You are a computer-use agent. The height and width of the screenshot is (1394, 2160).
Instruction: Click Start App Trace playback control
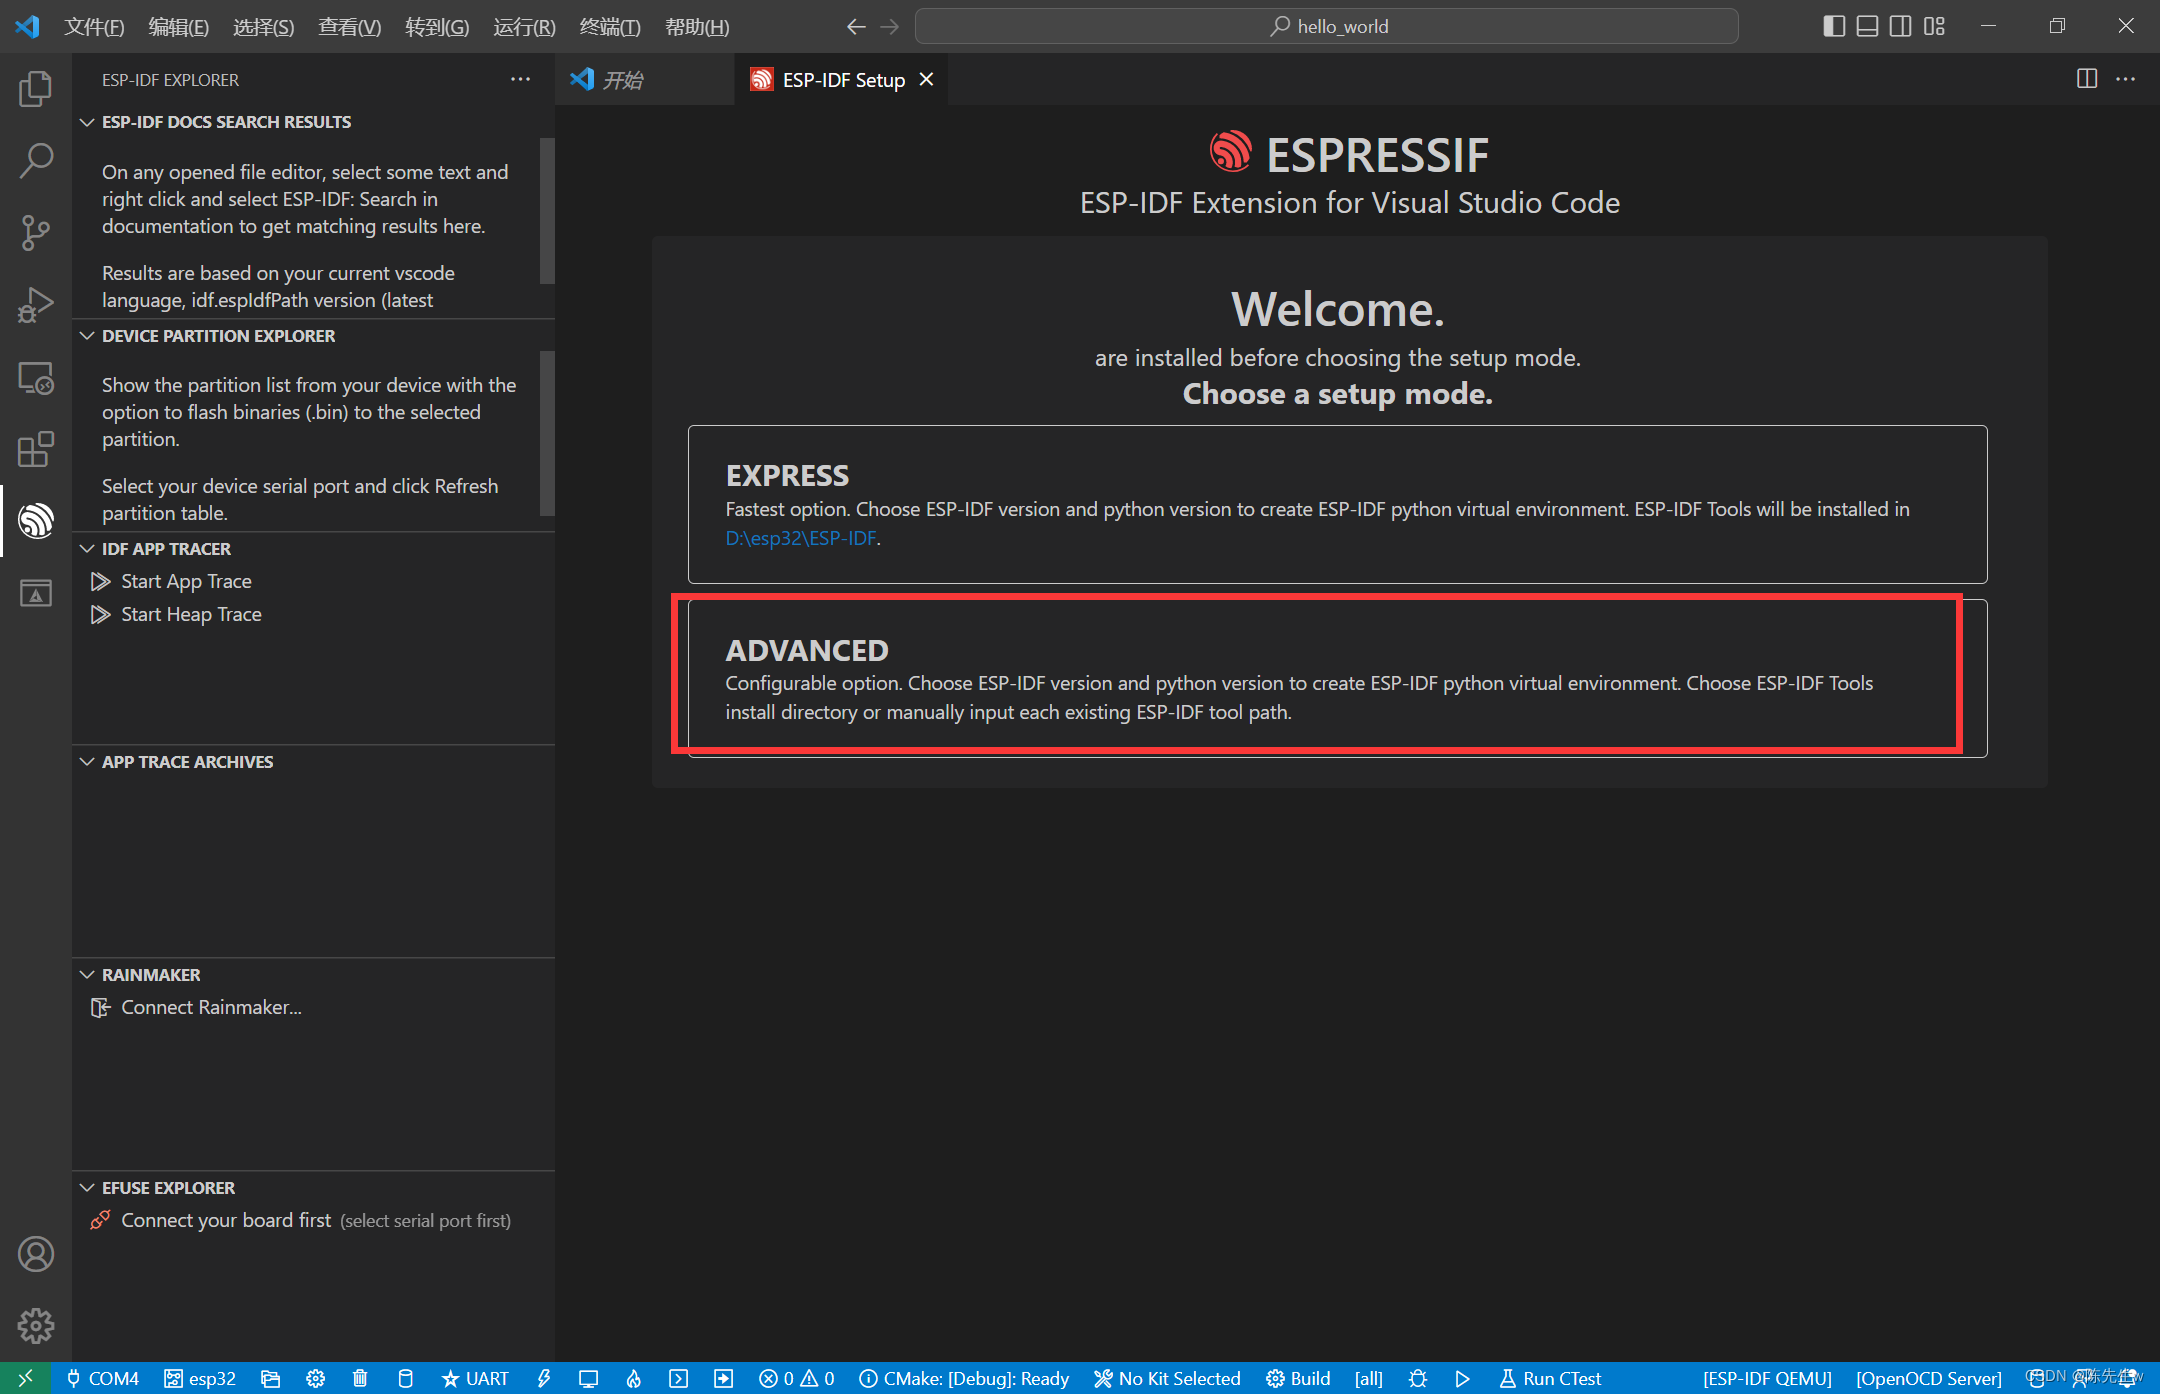[x=101, y=581]
